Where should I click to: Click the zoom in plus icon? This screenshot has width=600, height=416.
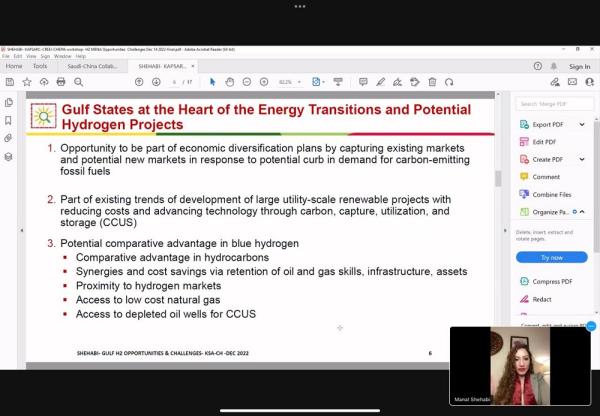coord(264,82)
